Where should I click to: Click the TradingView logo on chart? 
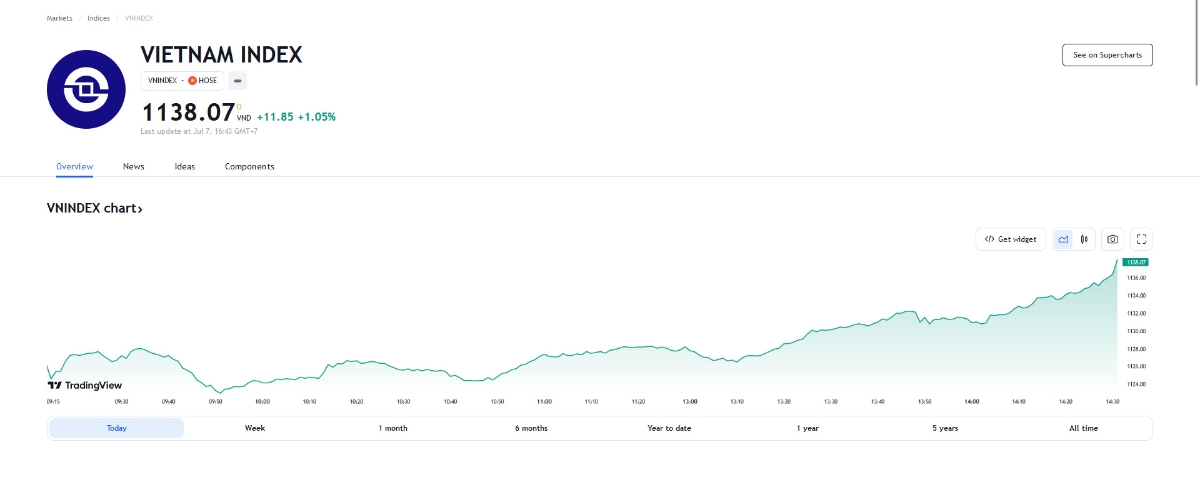click(85, 385)
